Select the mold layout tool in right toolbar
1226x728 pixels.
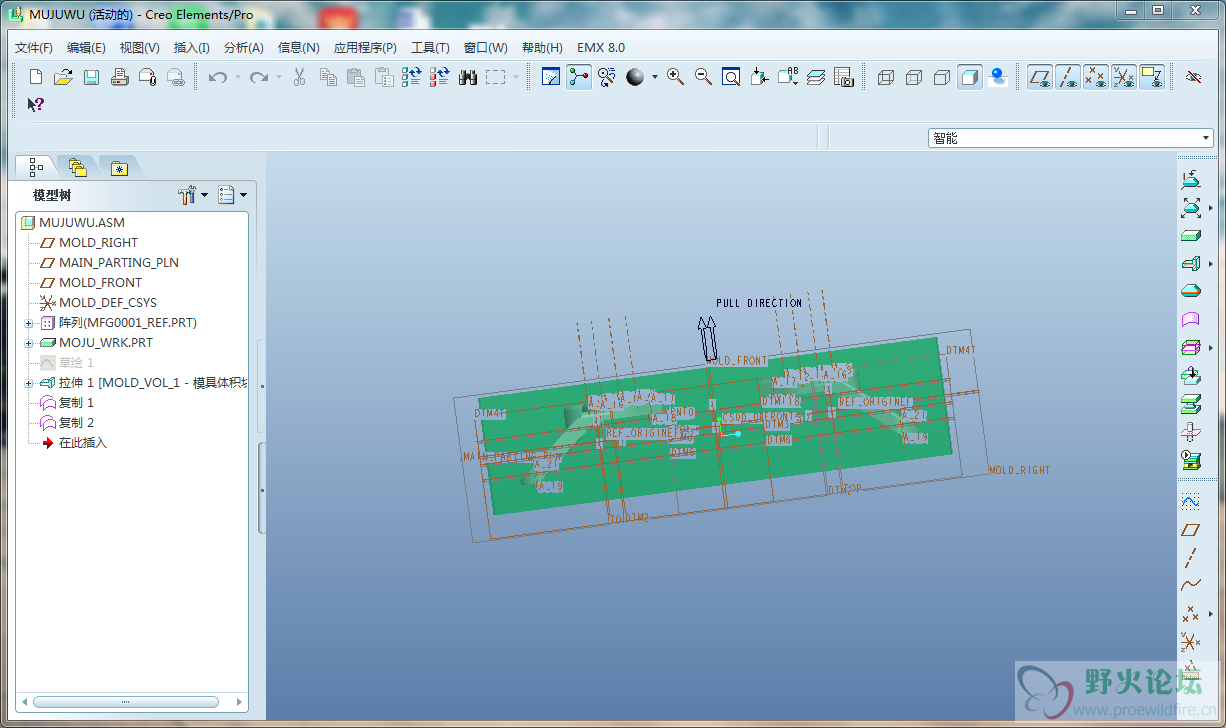pos(1190,180)
